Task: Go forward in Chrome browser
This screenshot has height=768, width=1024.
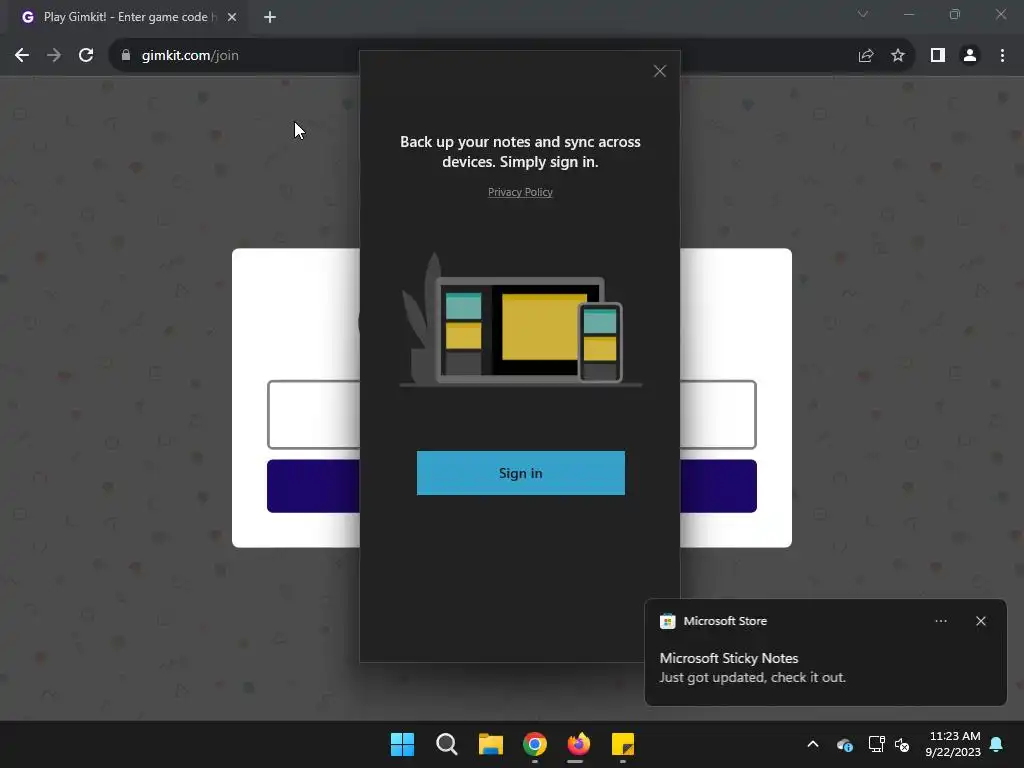Action: (54, 56)
